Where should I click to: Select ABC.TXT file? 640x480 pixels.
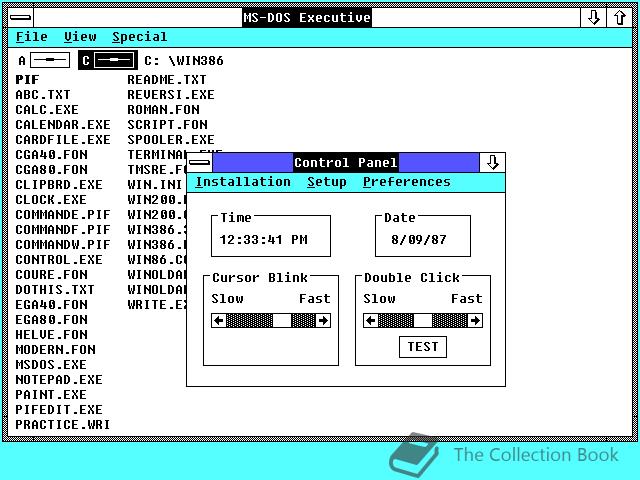pos(43,95)
